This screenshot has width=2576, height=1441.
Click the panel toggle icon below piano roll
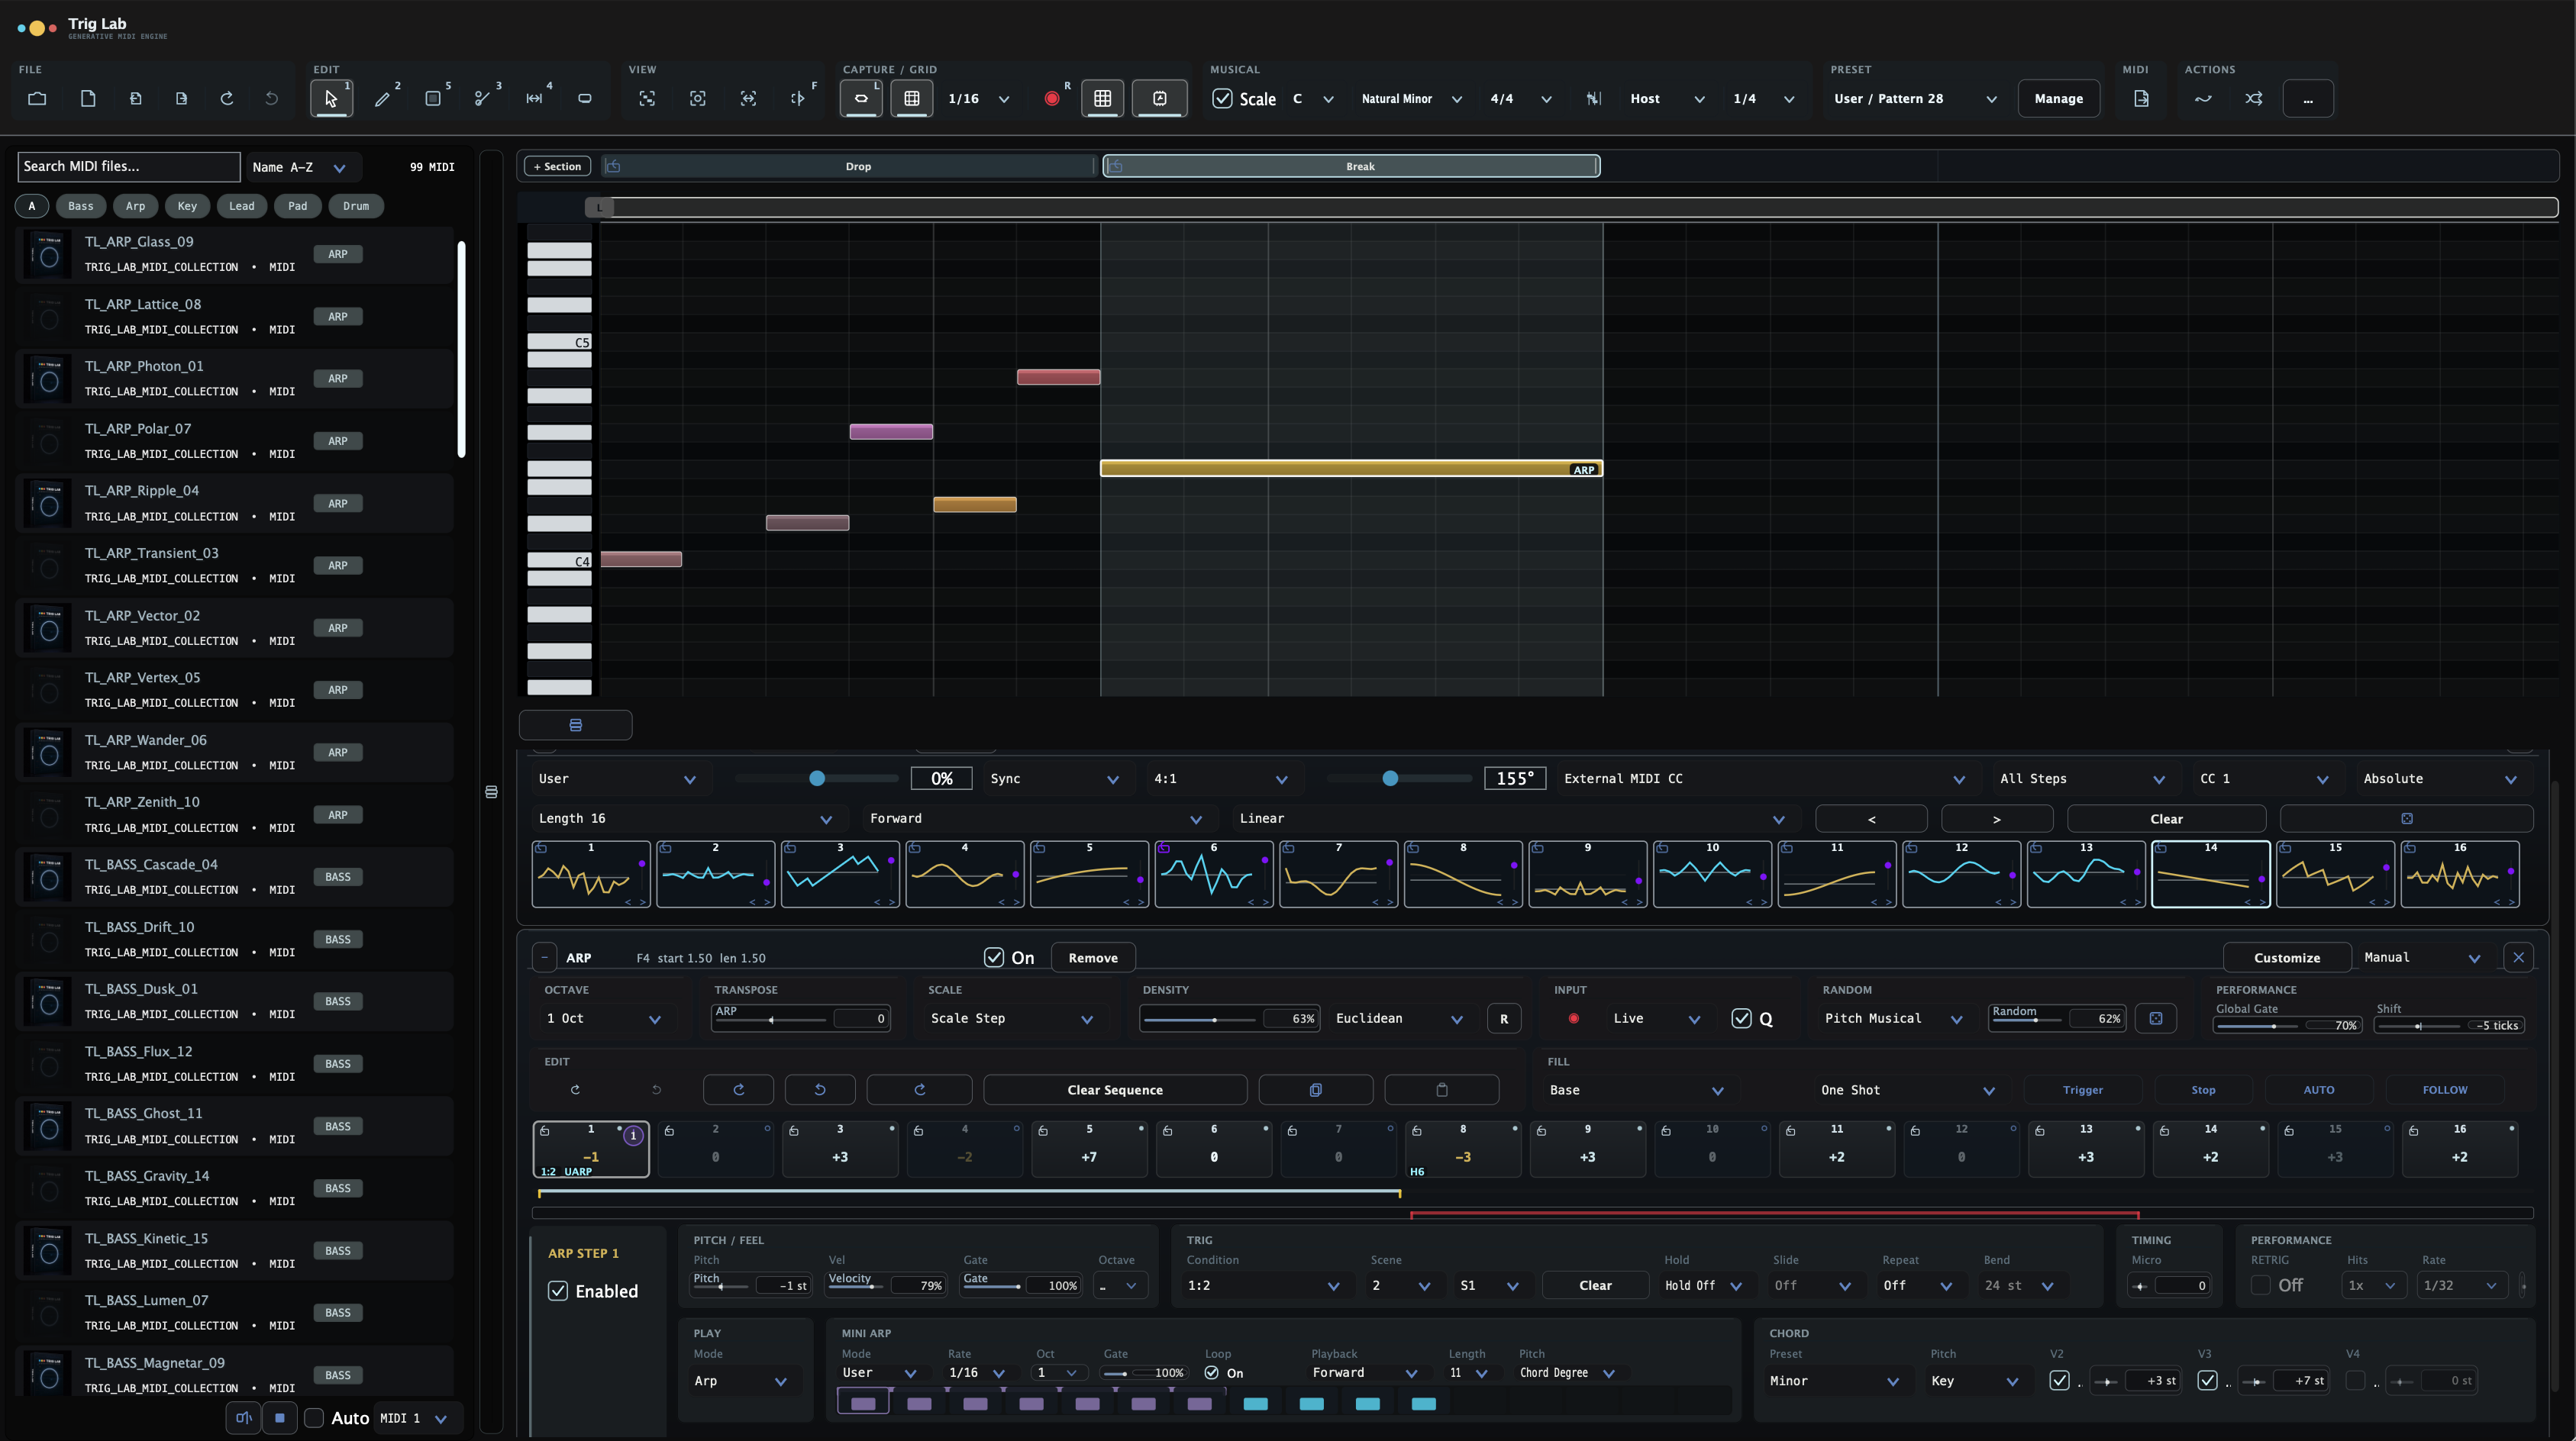[x=575, y=725]
